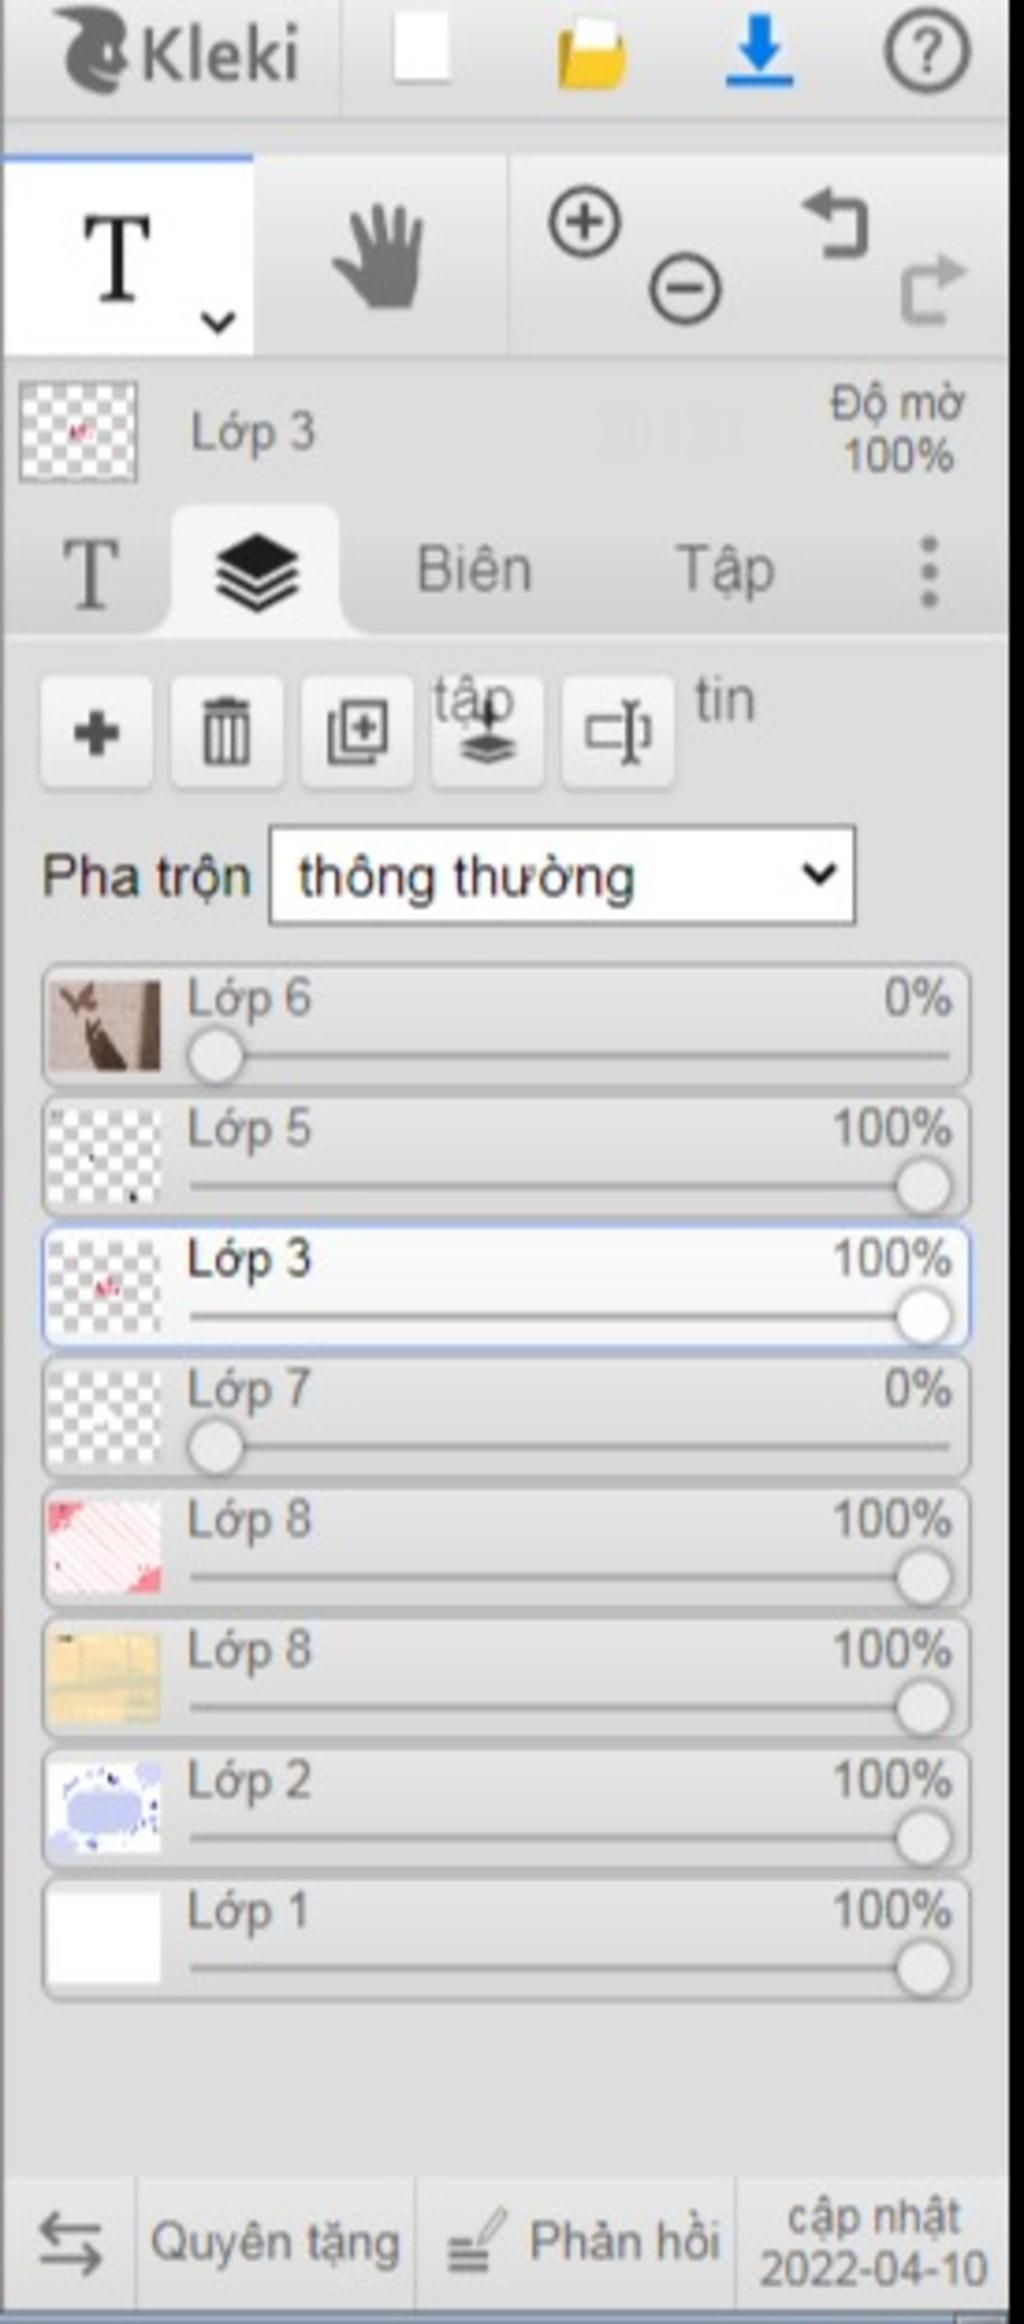Undo the last action

836,223
